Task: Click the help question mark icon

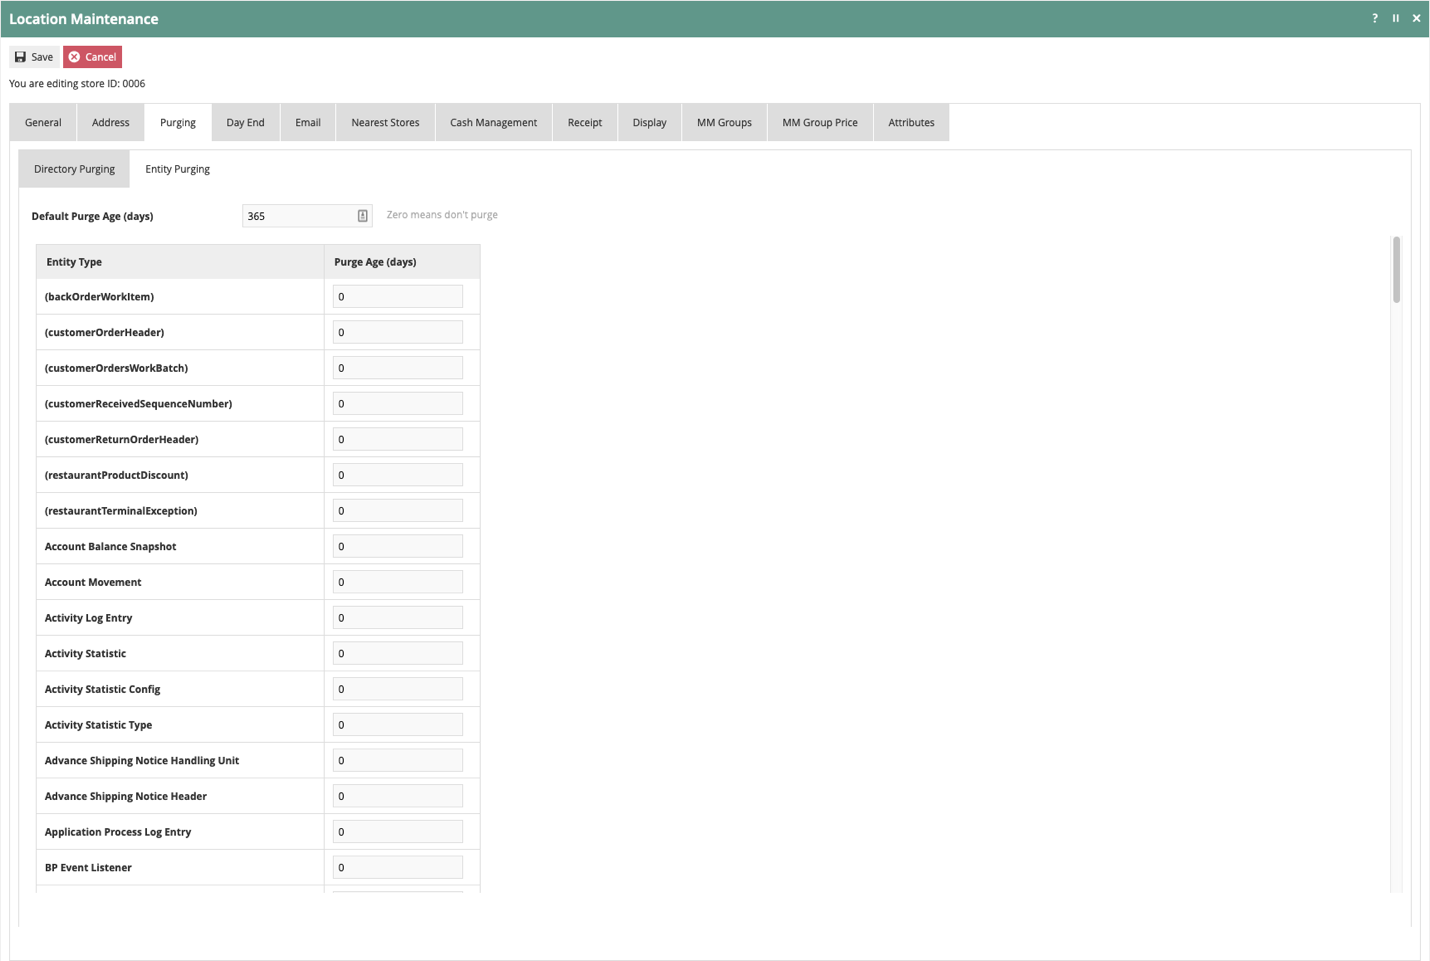Action: (1375, 18)
